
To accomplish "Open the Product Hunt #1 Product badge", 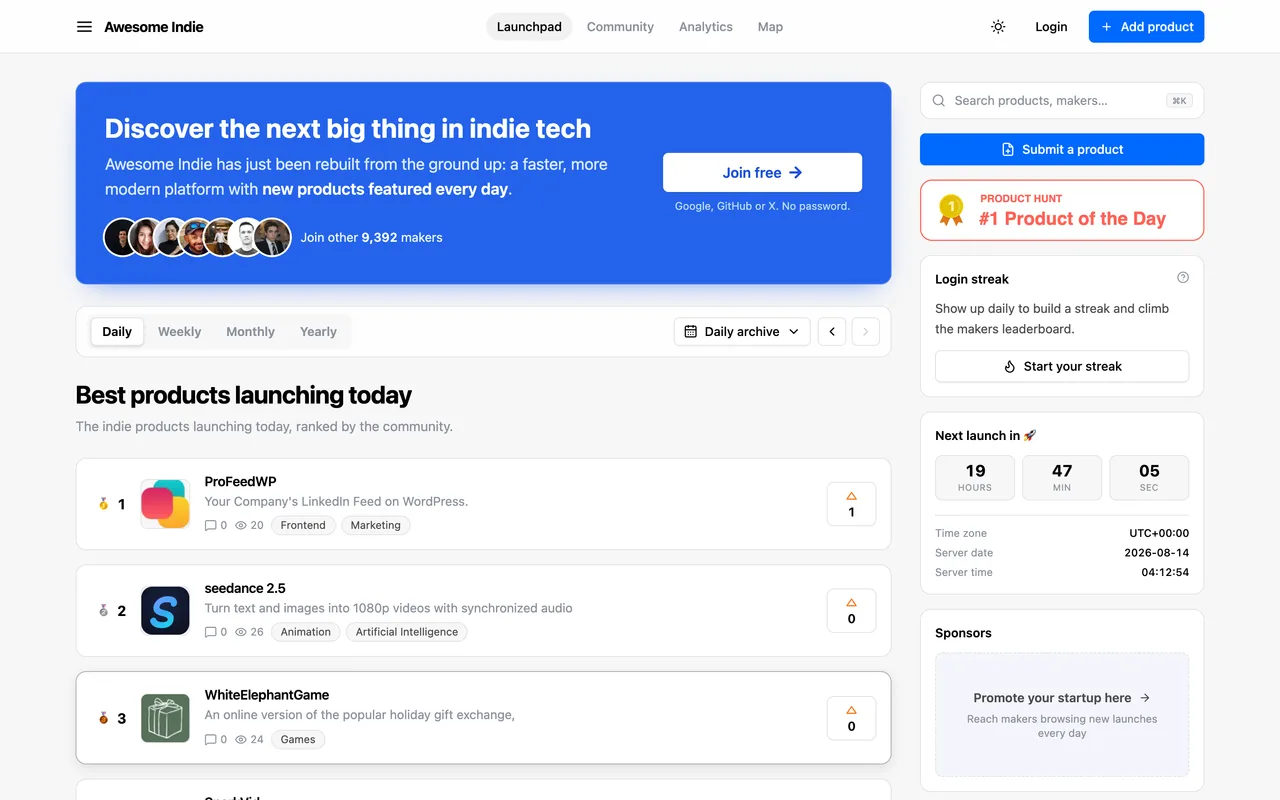I will pos(1062,210).
